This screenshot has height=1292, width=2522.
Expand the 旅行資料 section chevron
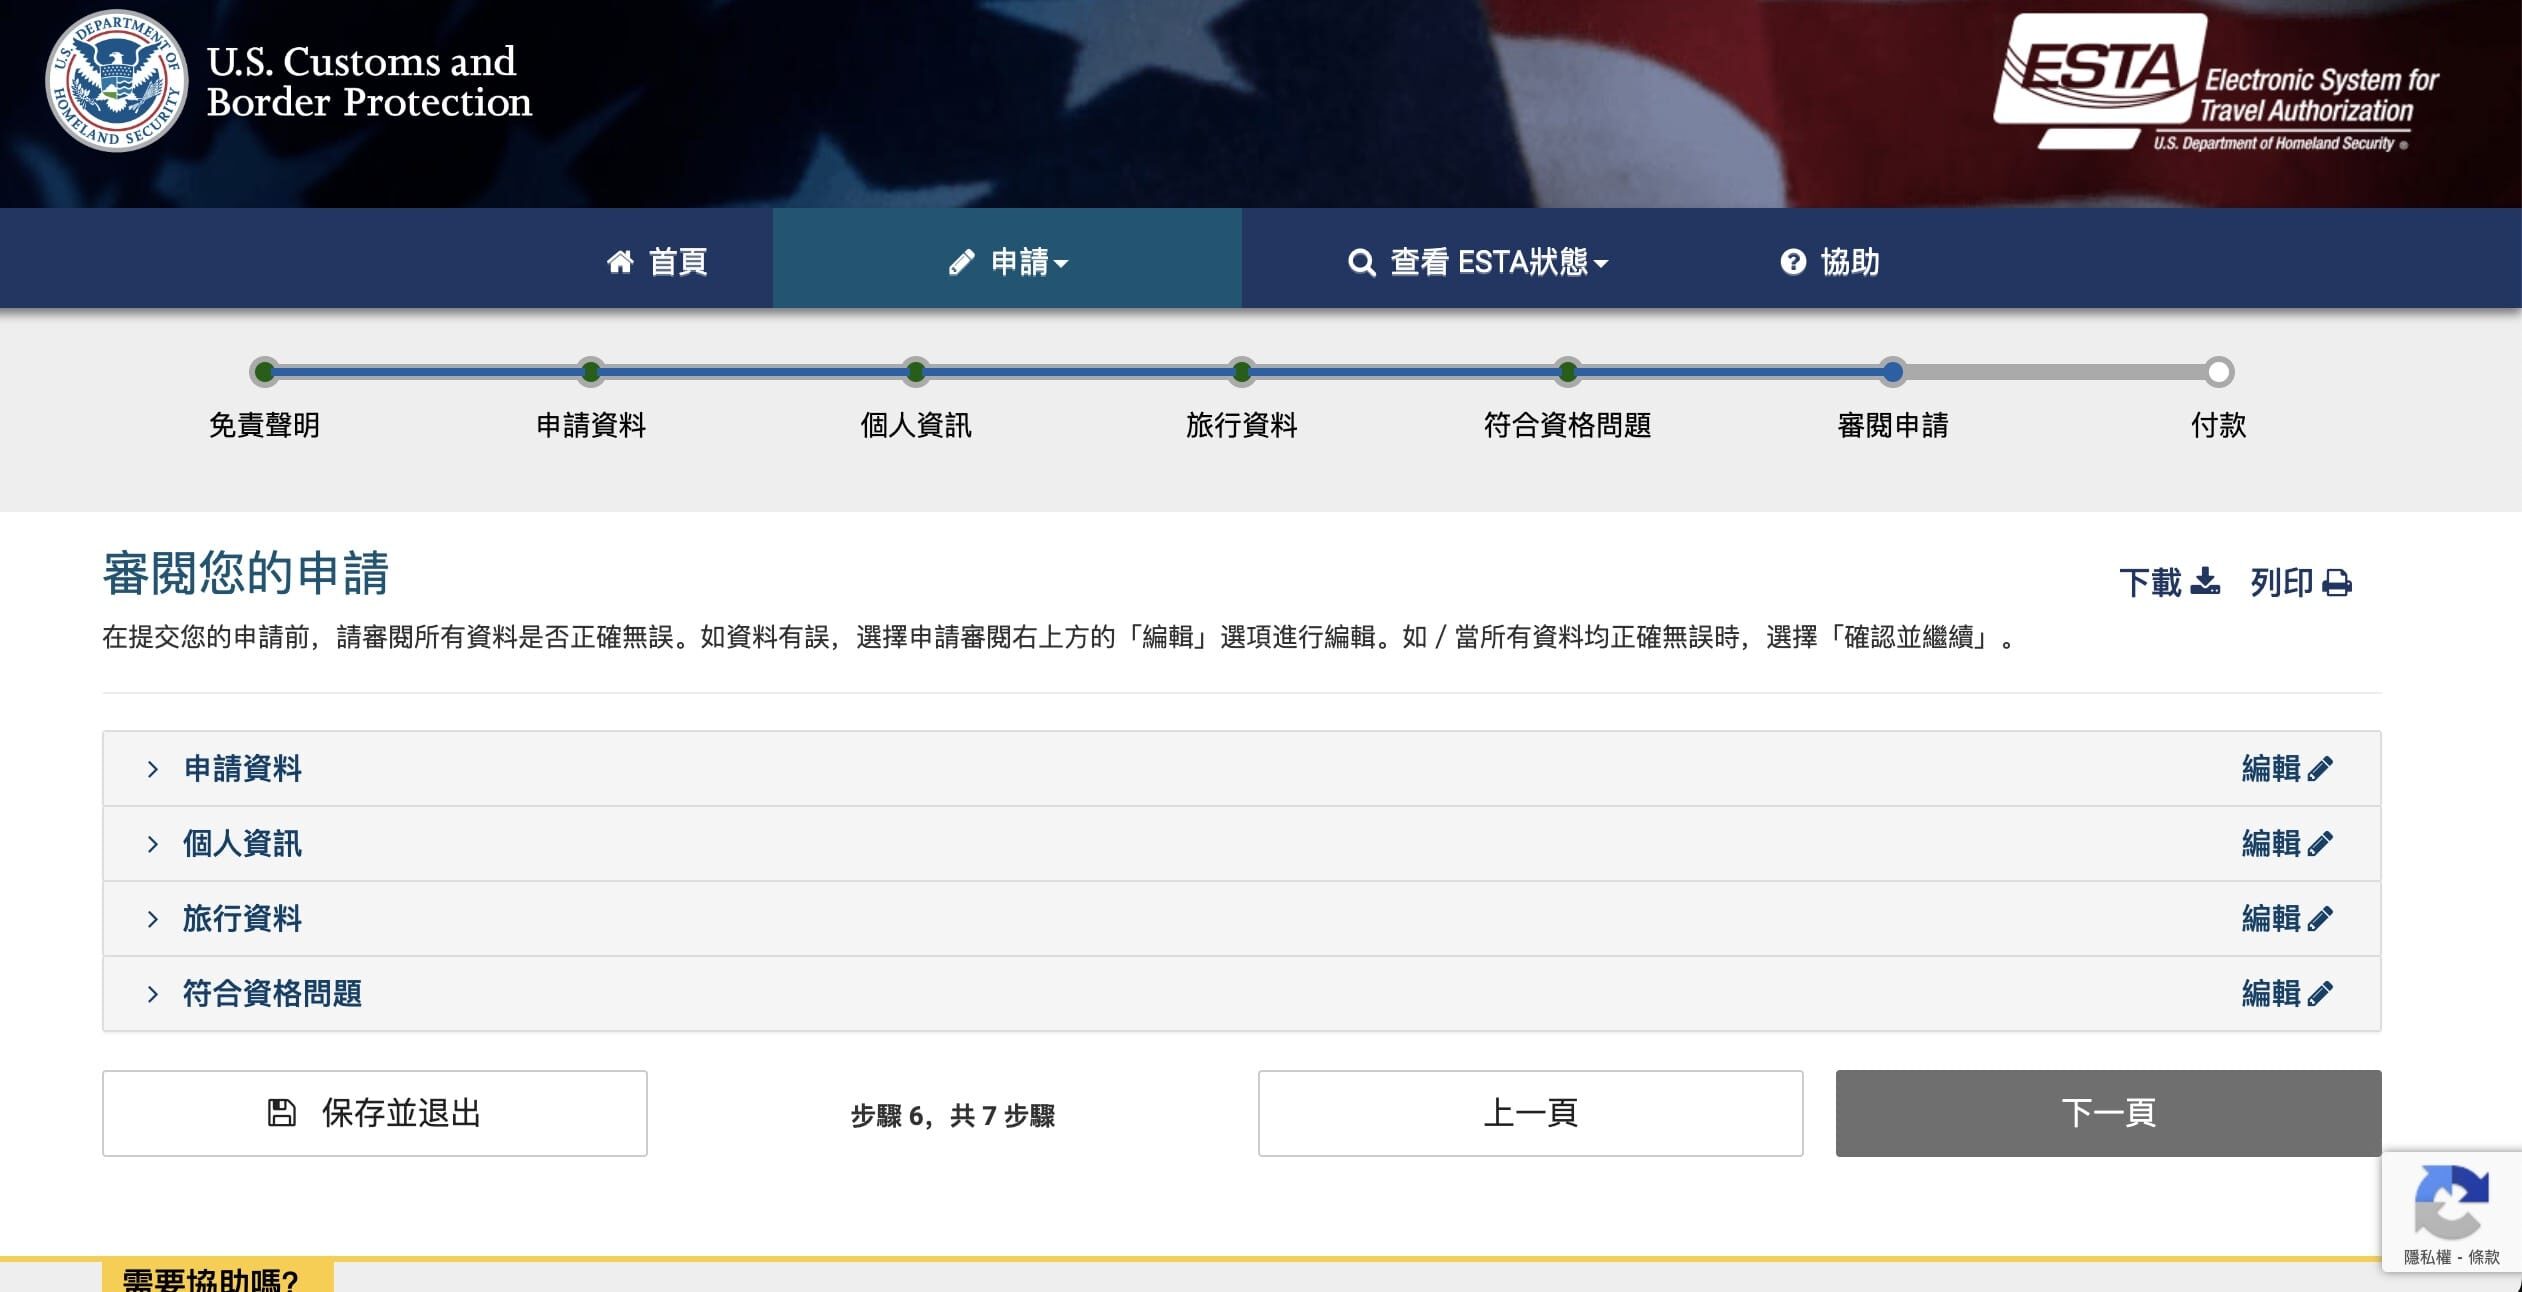point(152,919)
